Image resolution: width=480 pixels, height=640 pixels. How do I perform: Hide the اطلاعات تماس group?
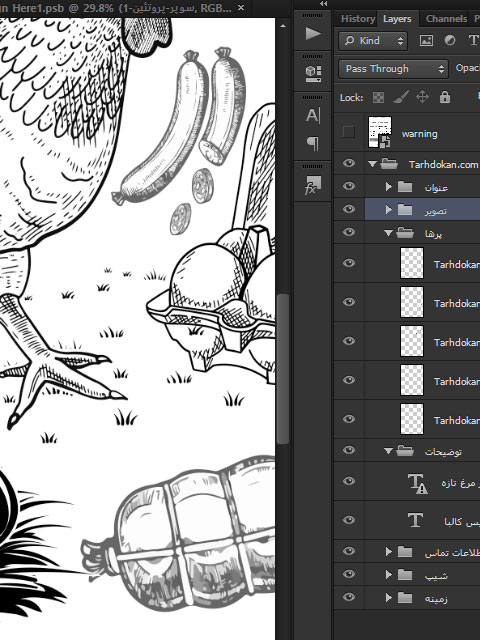[x=349, y=551]
